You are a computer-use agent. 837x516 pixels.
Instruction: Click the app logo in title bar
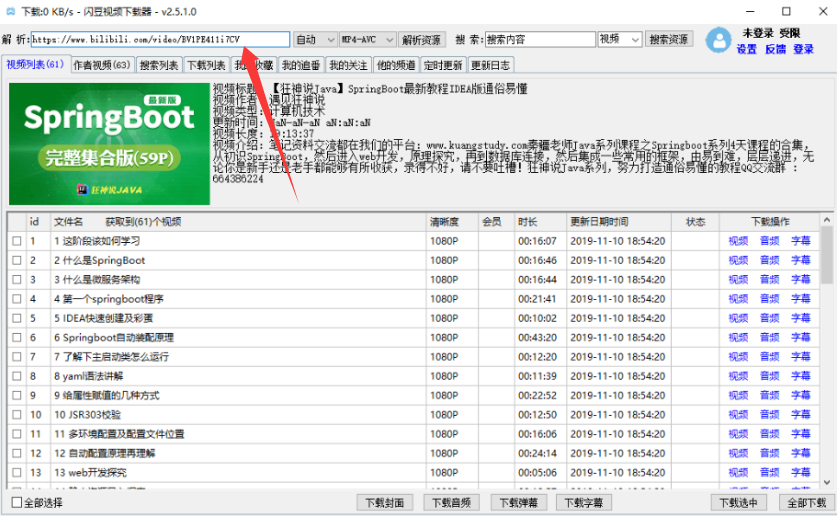pyautogui.click(x=10, y=8)
